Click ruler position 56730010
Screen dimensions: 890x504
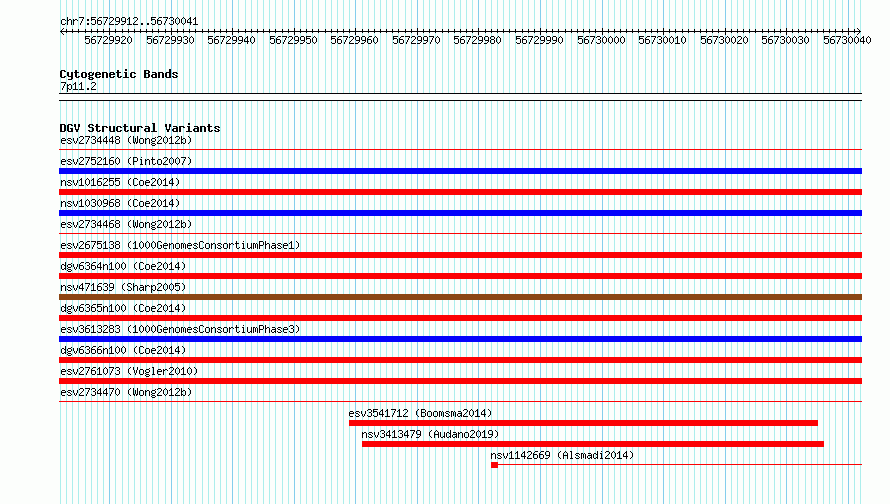coord(662,40)
